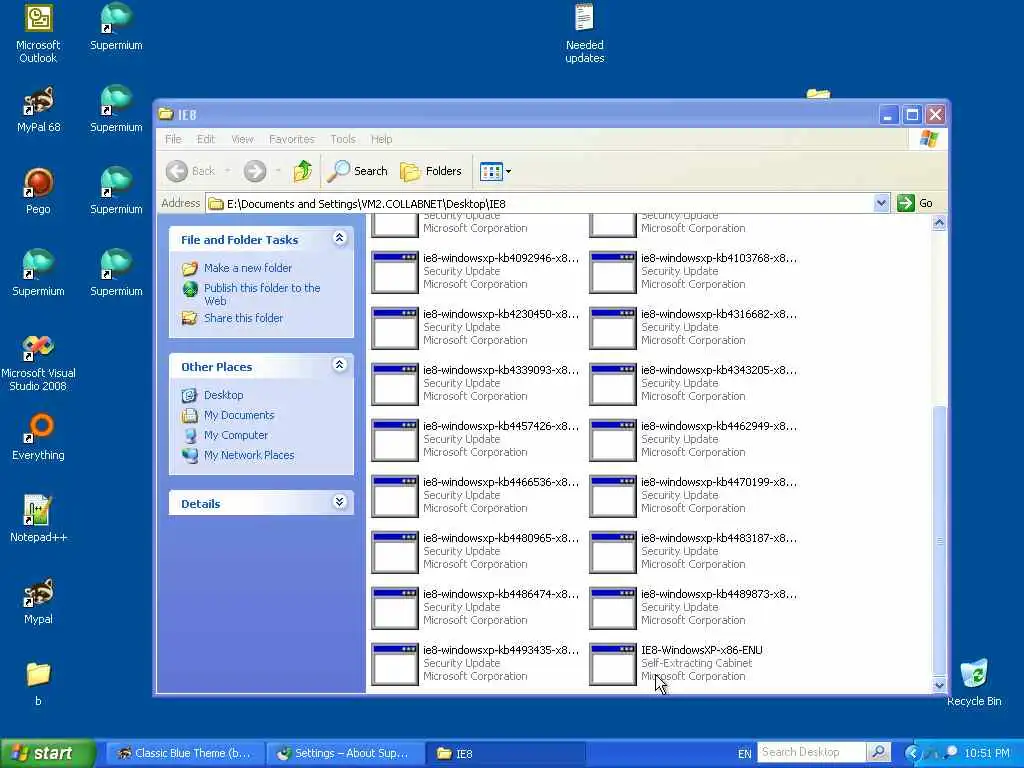Open the File menu

pos(173,139)
